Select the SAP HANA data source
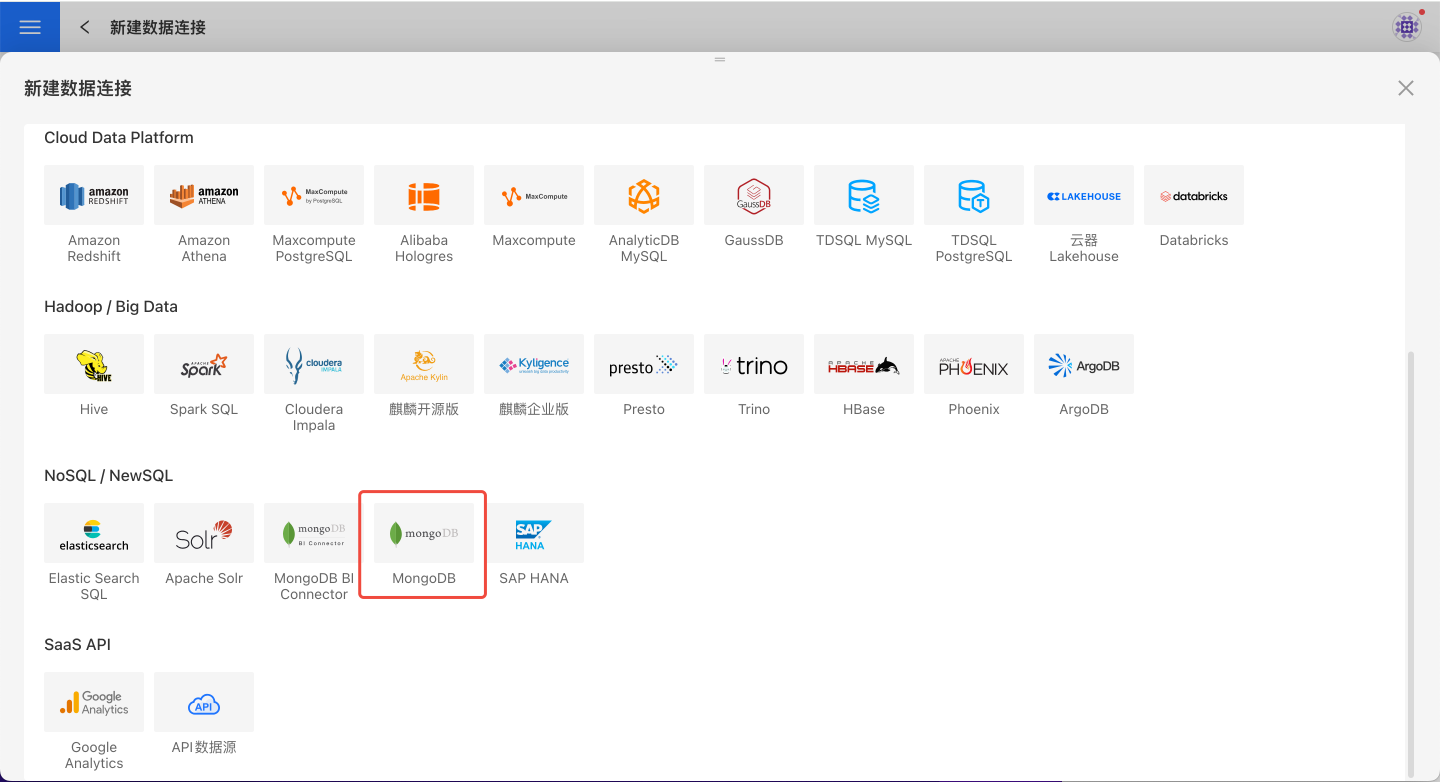The height and width of the screenshot is (782, 1440). (x=534, y=534)
